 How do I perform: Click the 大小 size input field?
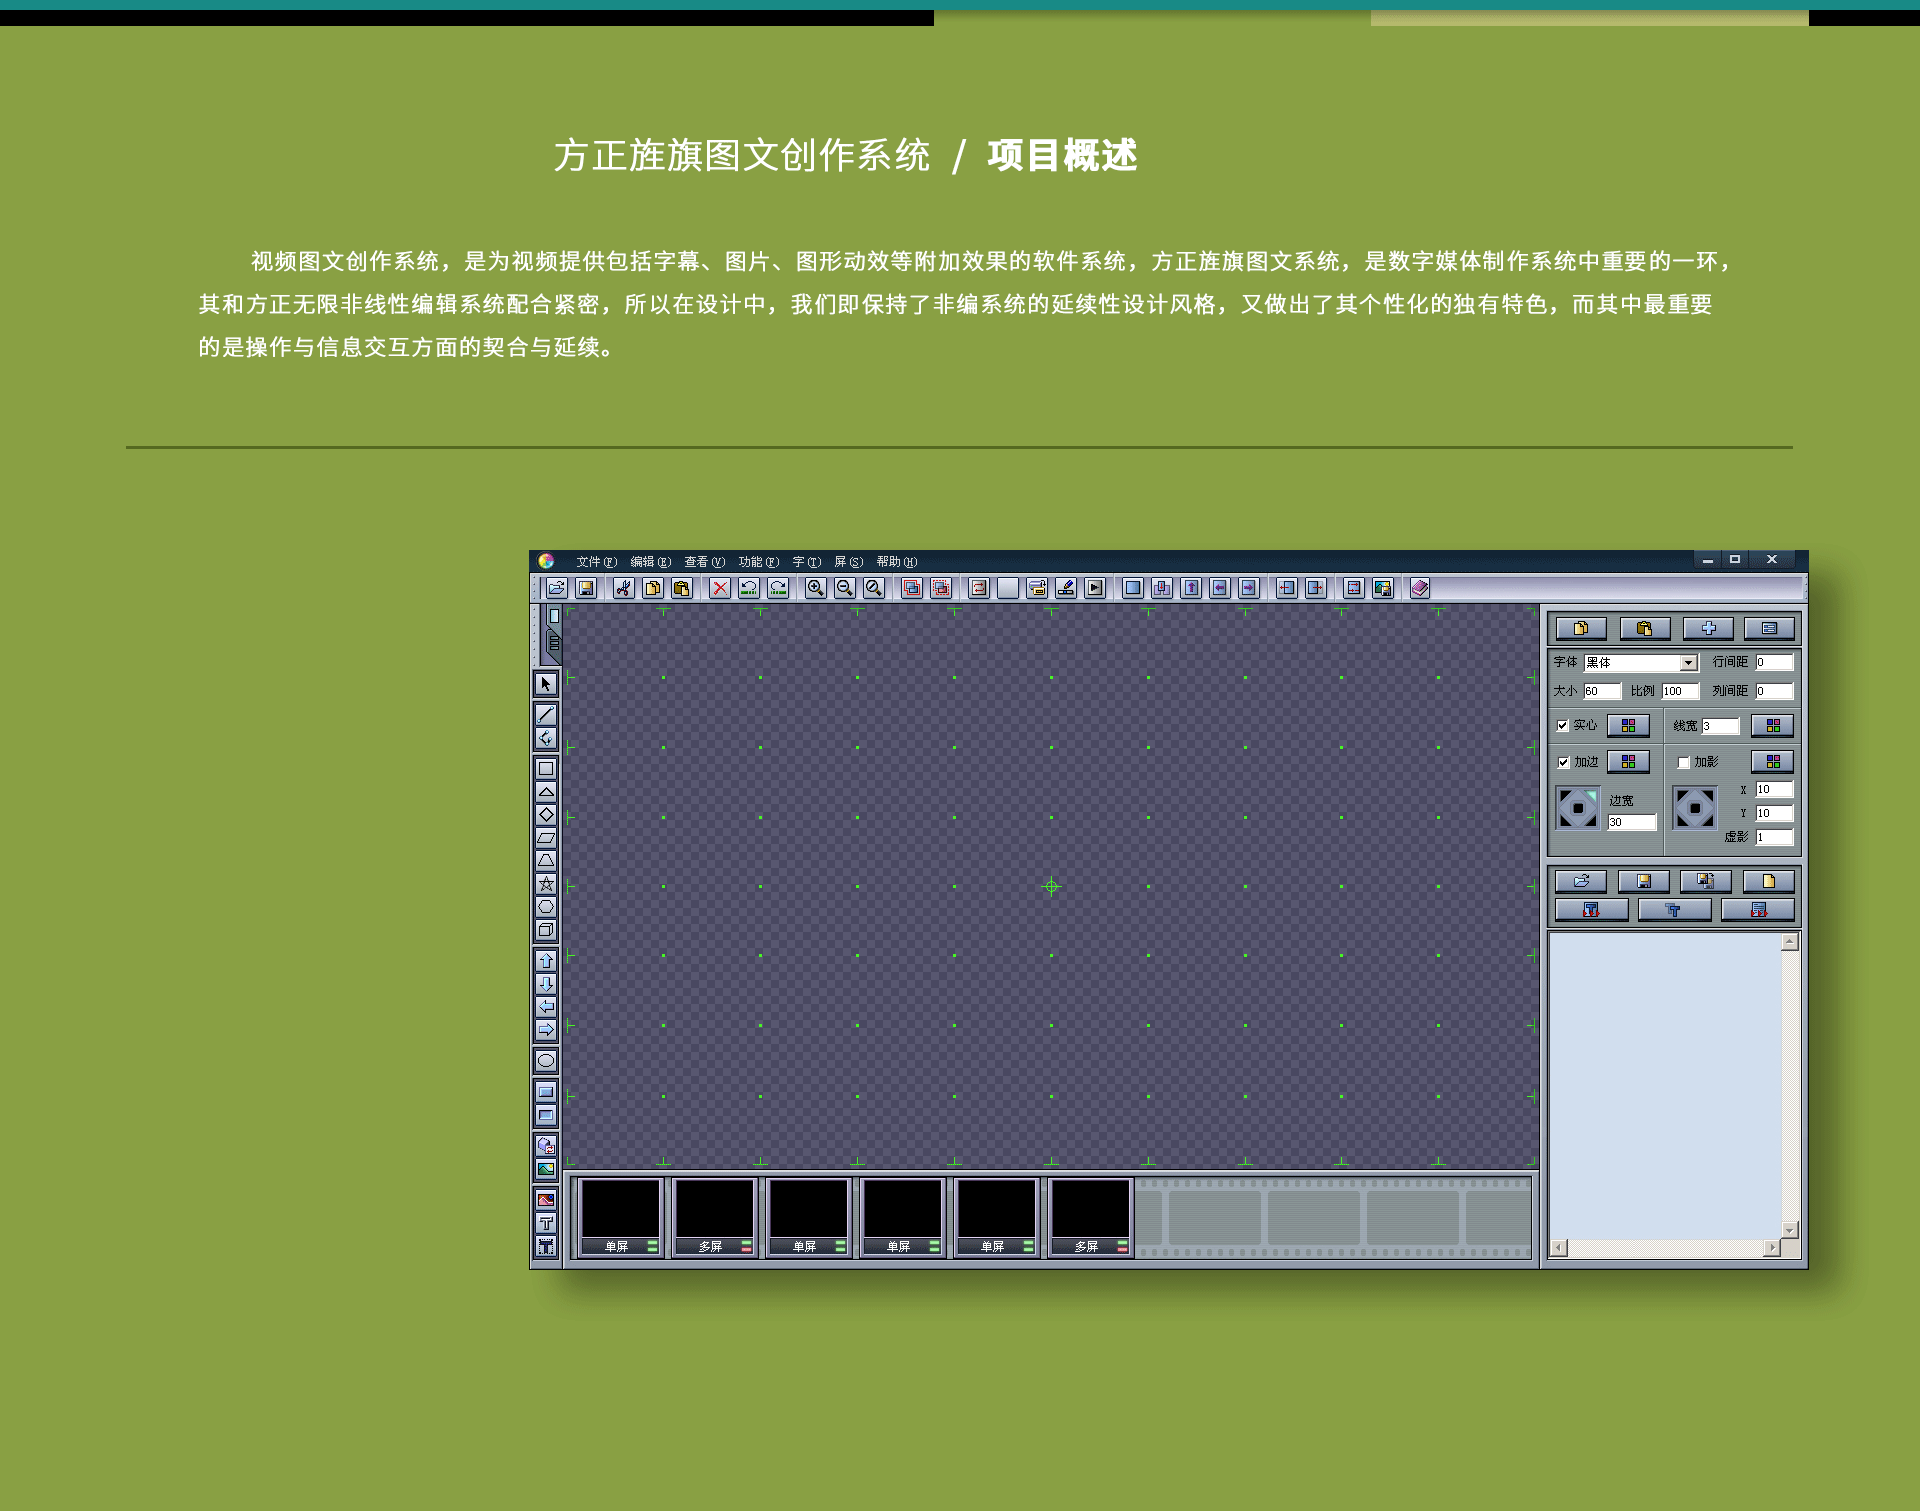[1602, 691]
